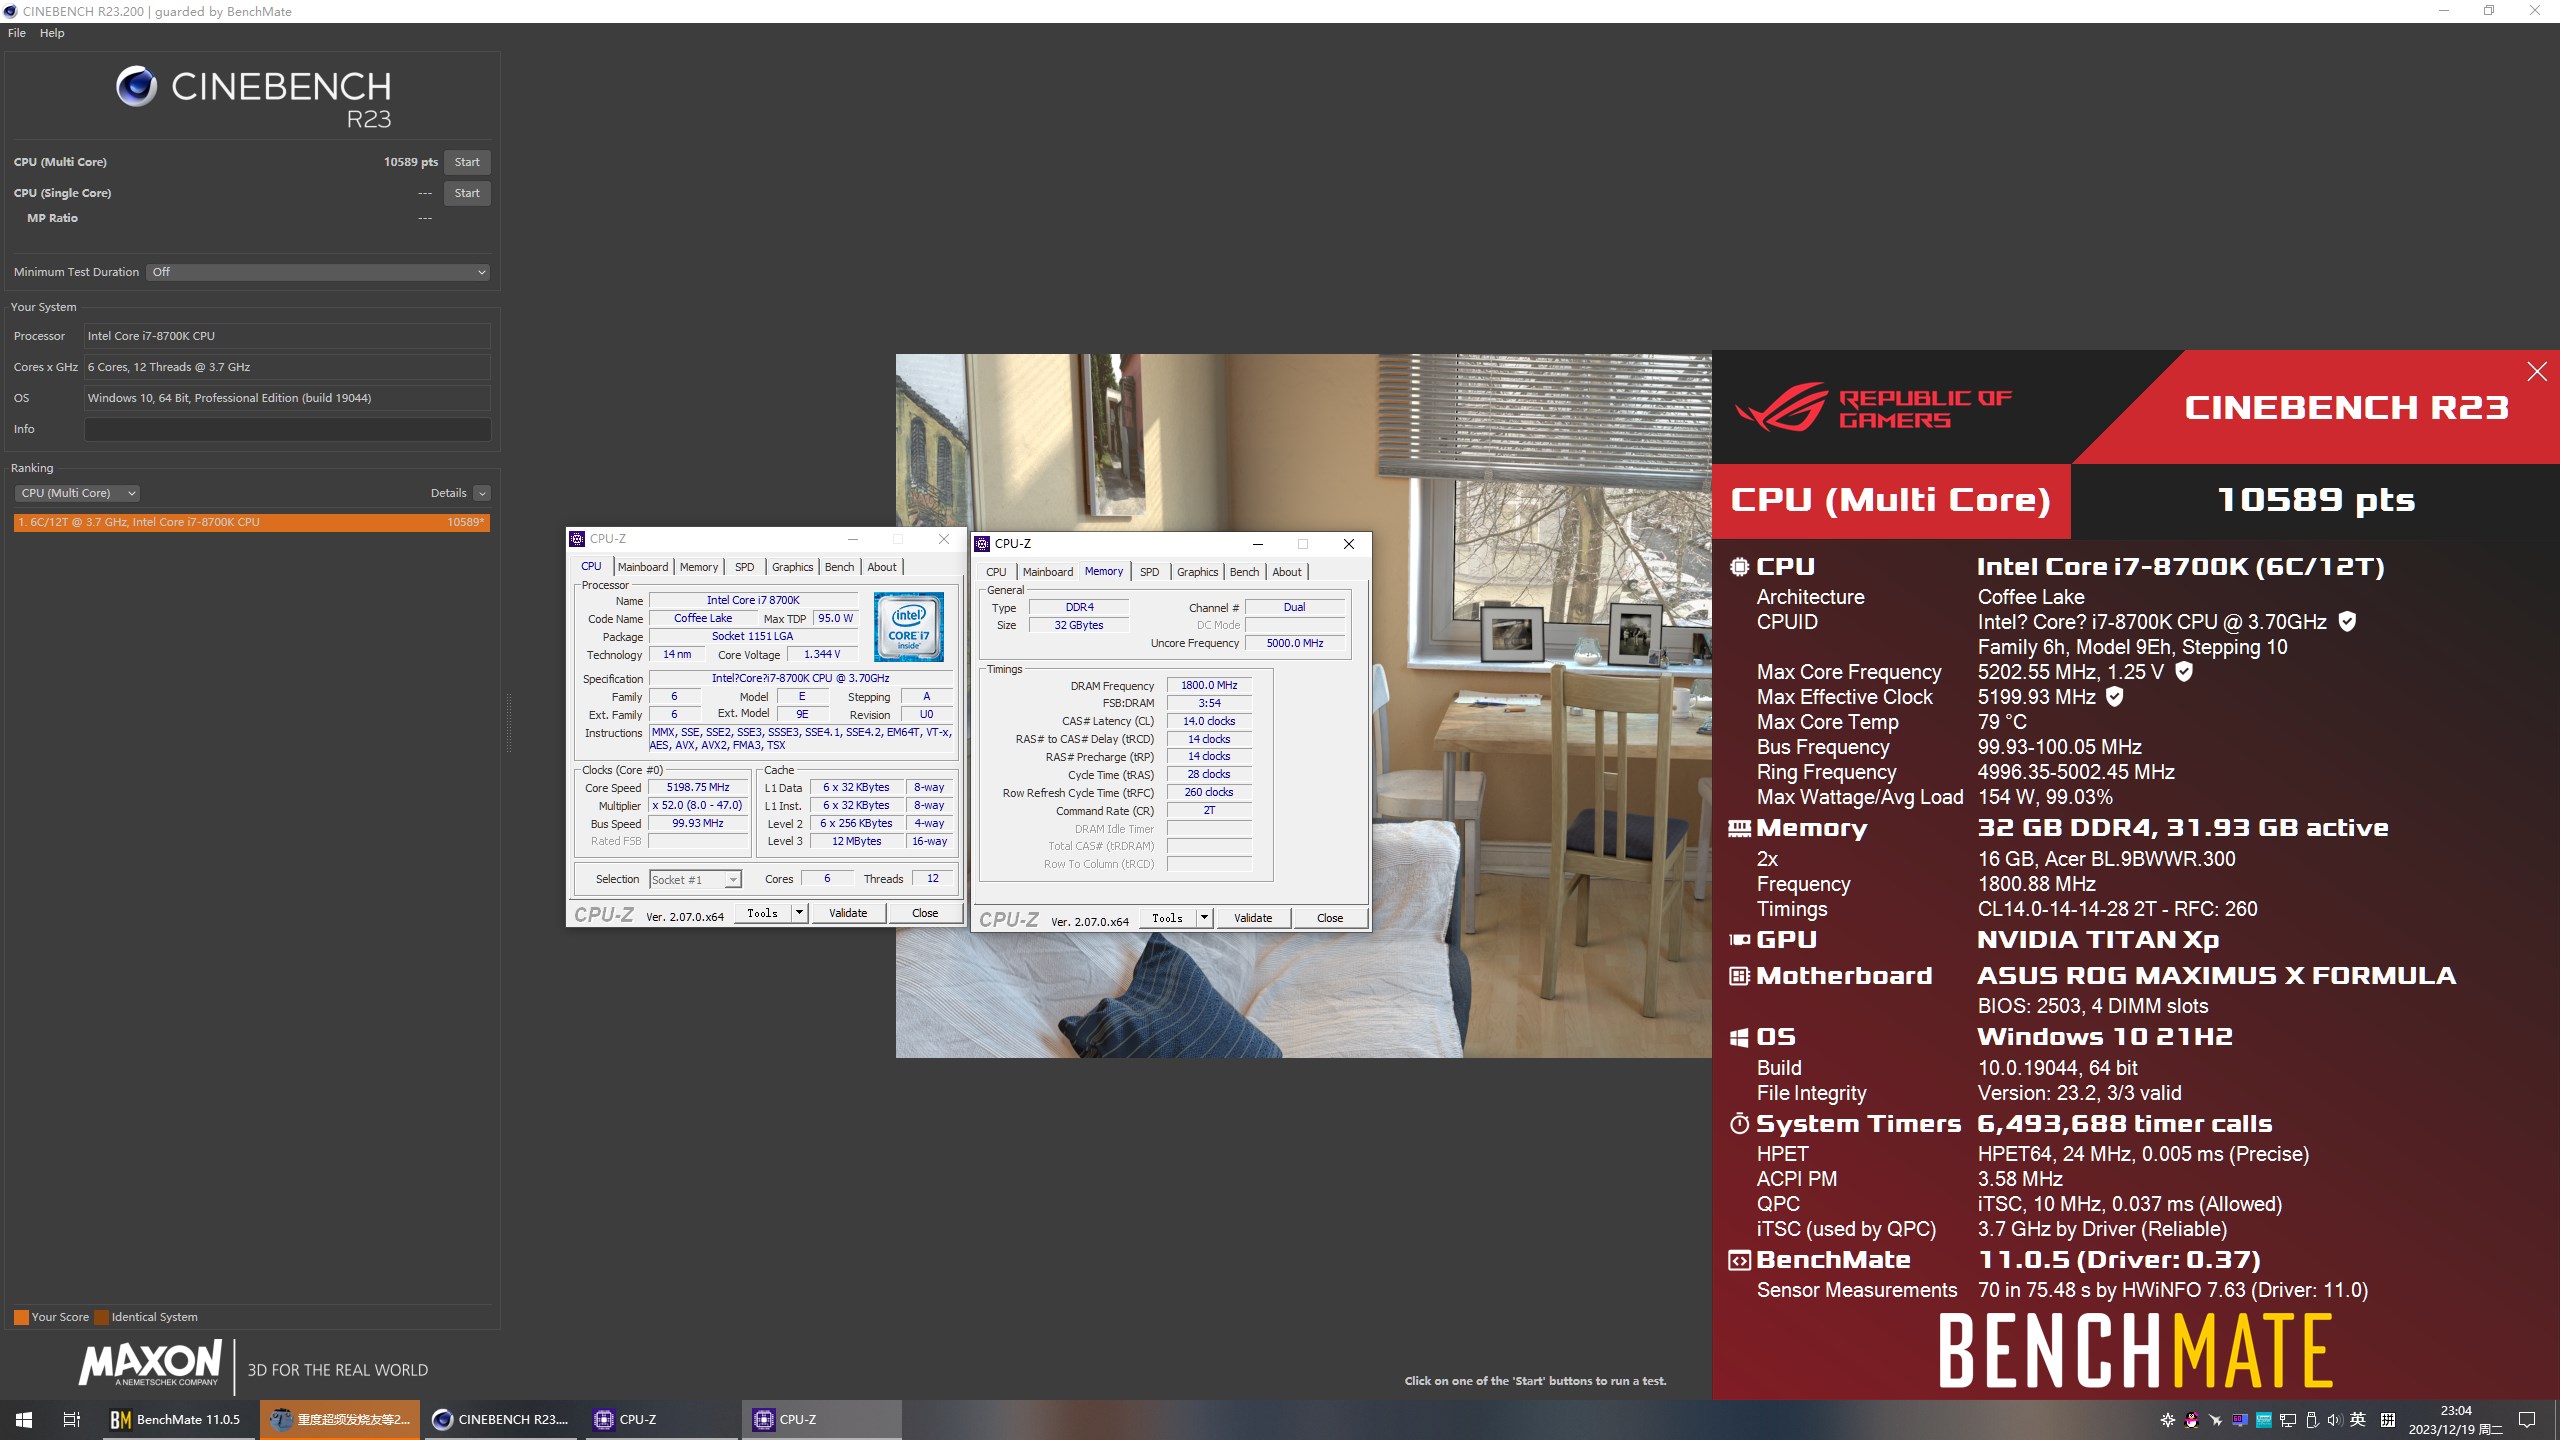The height and width of the screenshot is (1440, 2560).
Task: Open the Help menu in Cinebench
Action: (52, 33)
